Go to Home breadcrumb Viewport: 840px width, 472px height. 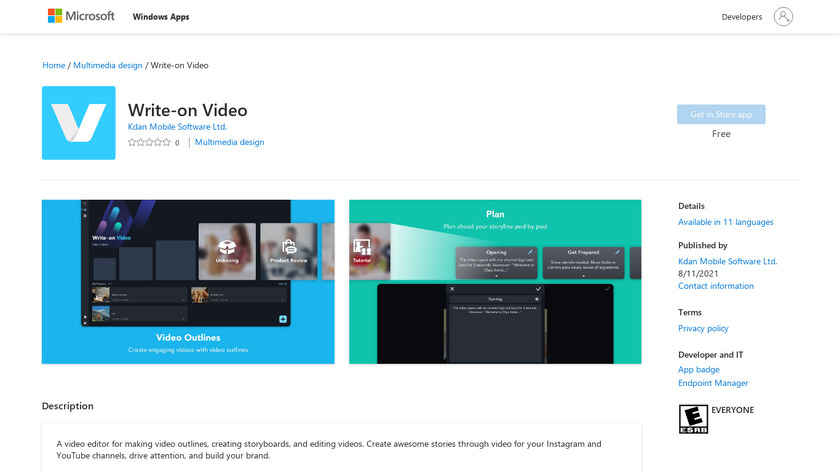pyautogui.click(x=54, y=65)
